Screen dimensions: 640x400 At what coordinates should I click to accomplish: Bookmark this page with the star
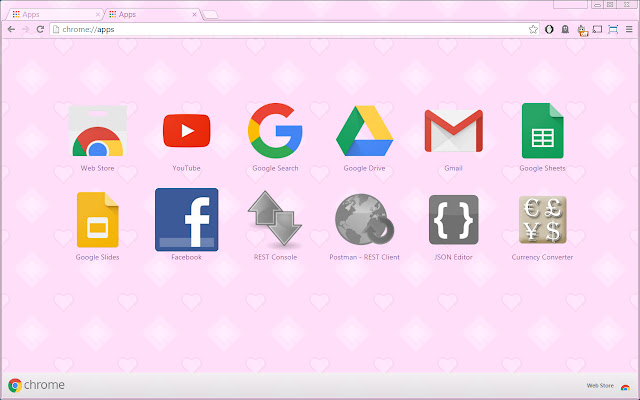(x=533, y=29)
